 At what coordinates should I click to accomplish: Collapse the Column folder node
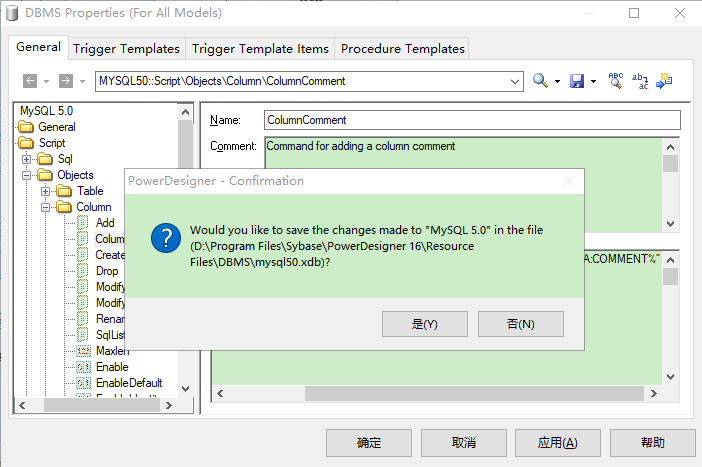46,207
